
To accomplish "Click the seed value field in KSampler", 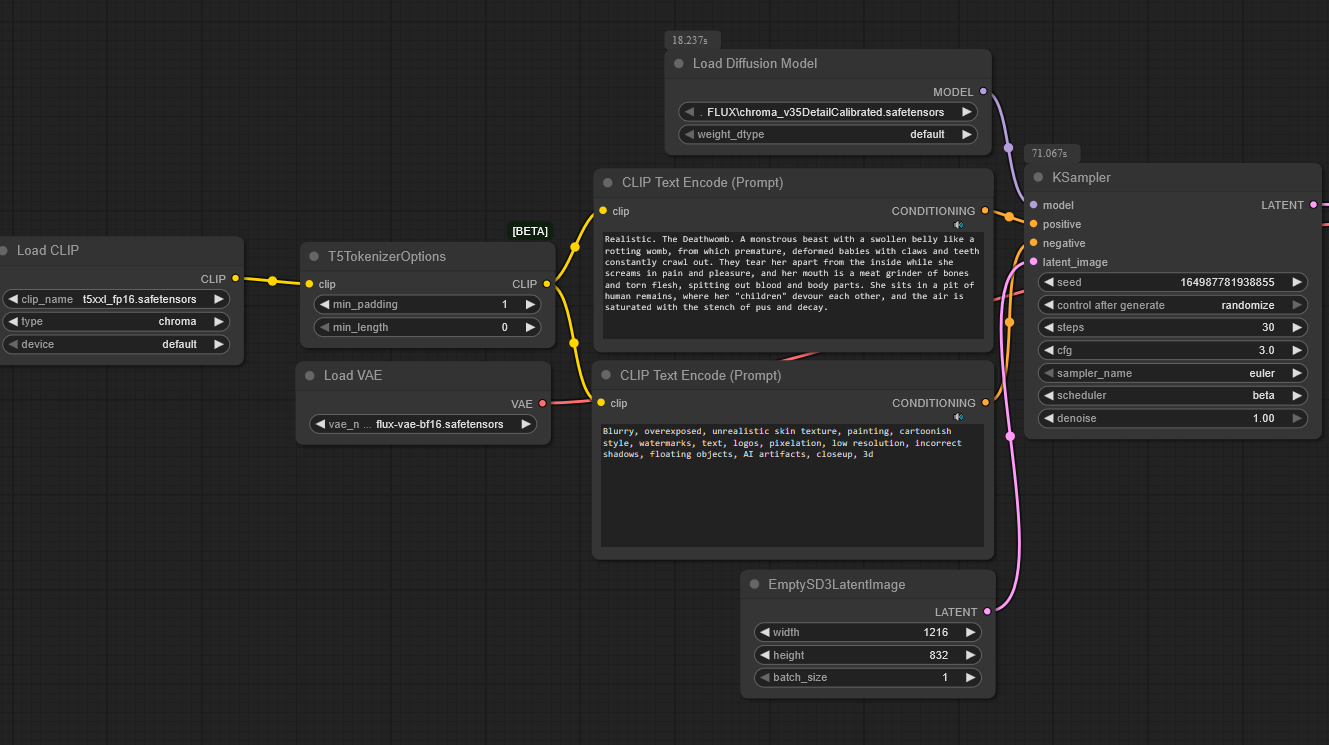I will tap(1173, 283).
